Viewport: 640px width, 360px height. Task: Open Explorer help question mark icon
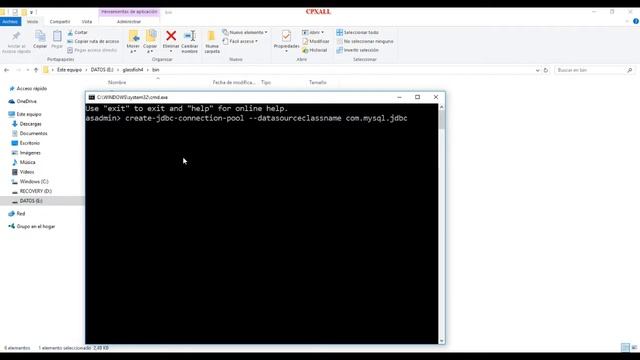coord(636,22)
